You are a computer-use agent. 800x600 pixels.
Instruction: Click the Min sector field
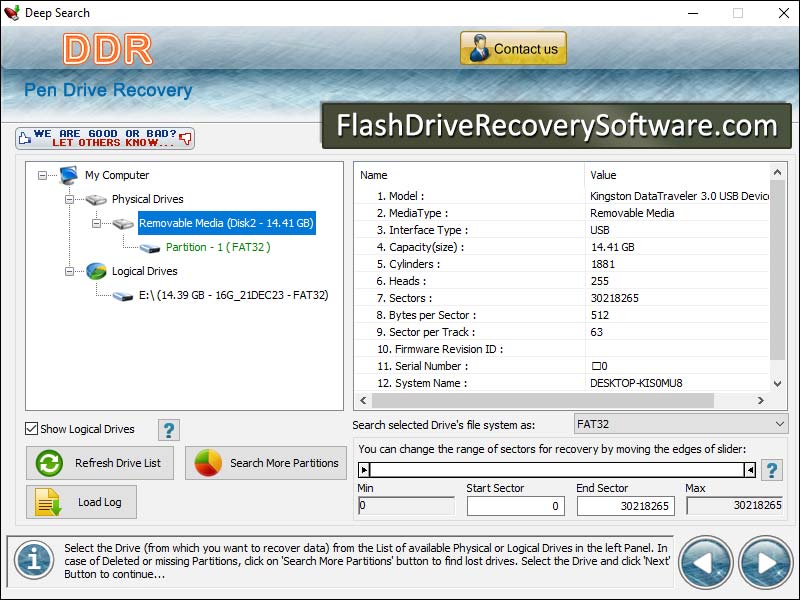click(406, 506)
